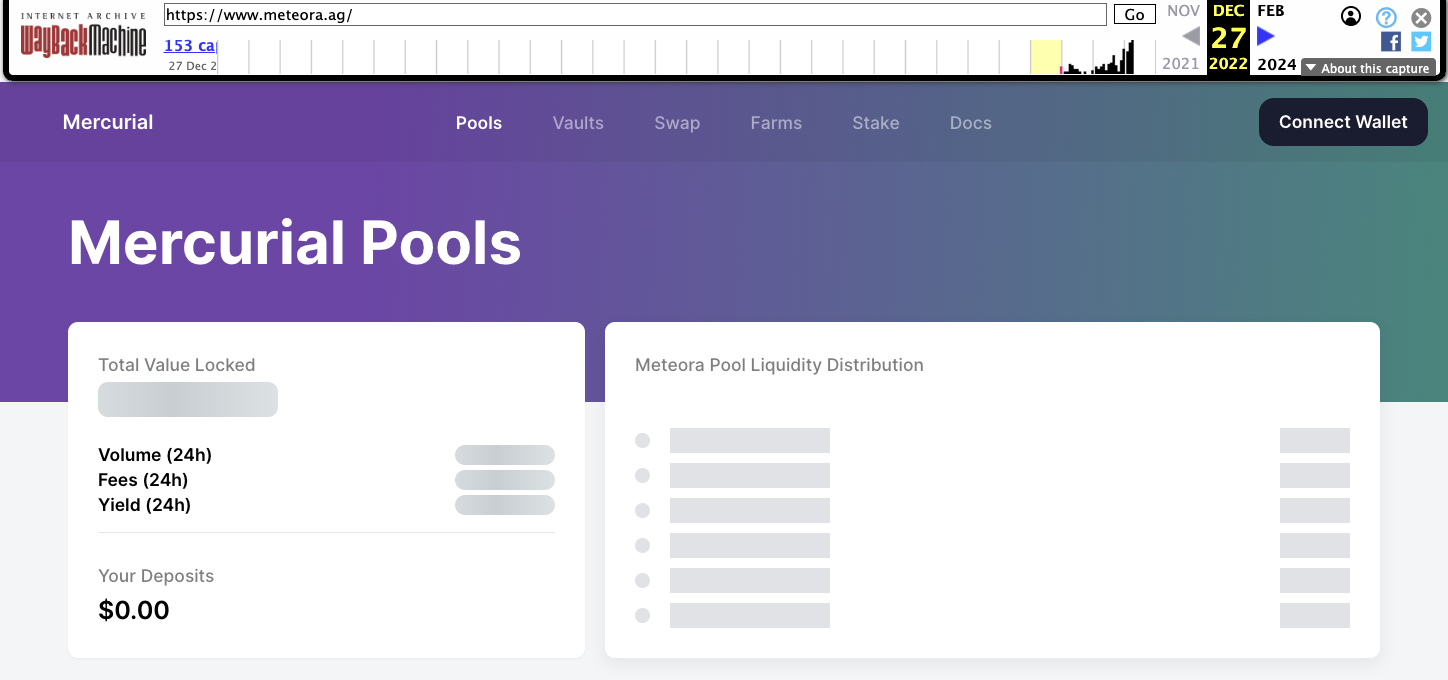Click the 27 capture date
The width and height of the screenshot is (1448, 680).
click(x=1228, y=38)
